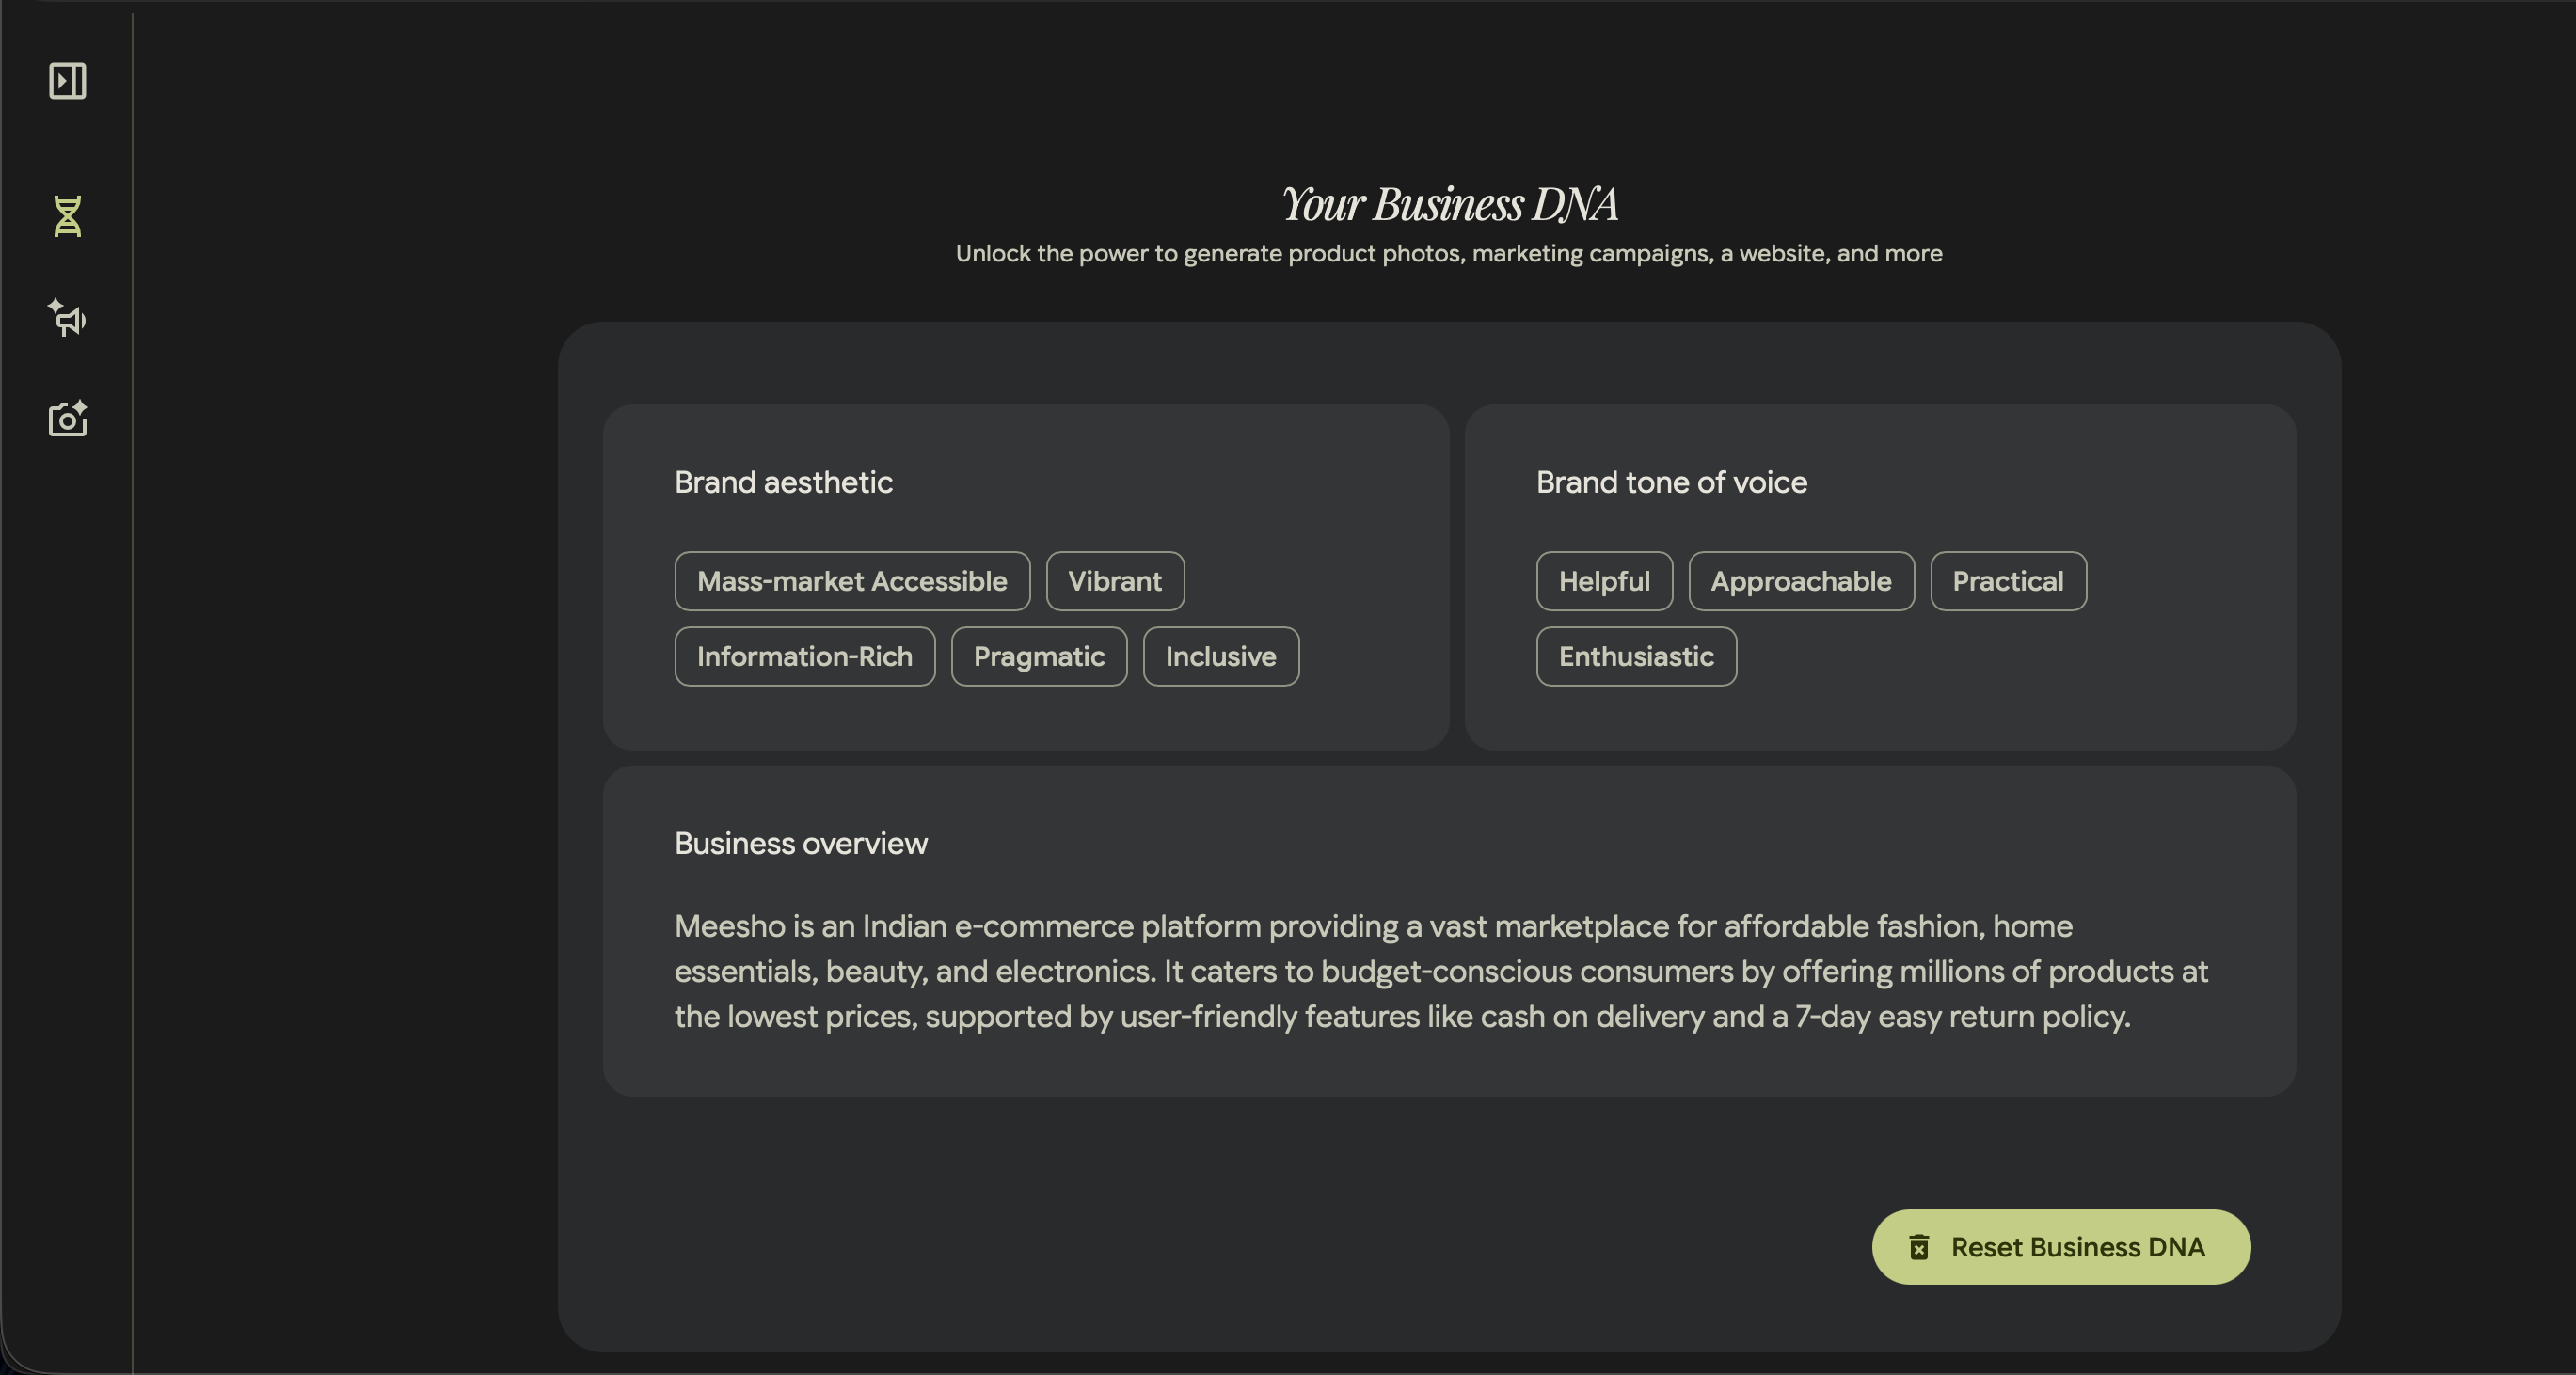
Task: Select the Mass-market Accessible tag
Action: coord(852,581)
